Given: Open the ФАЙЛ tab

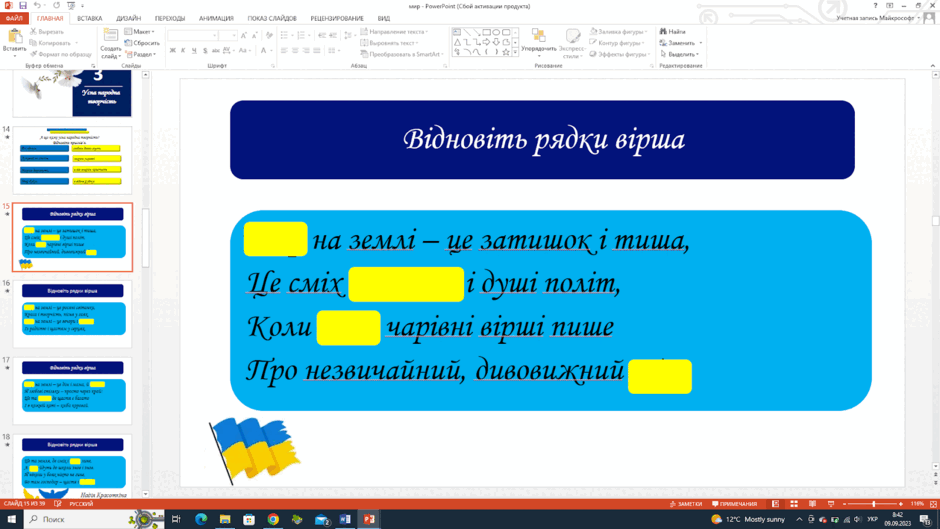Looking at the screenshot, I should coord(14,19).
